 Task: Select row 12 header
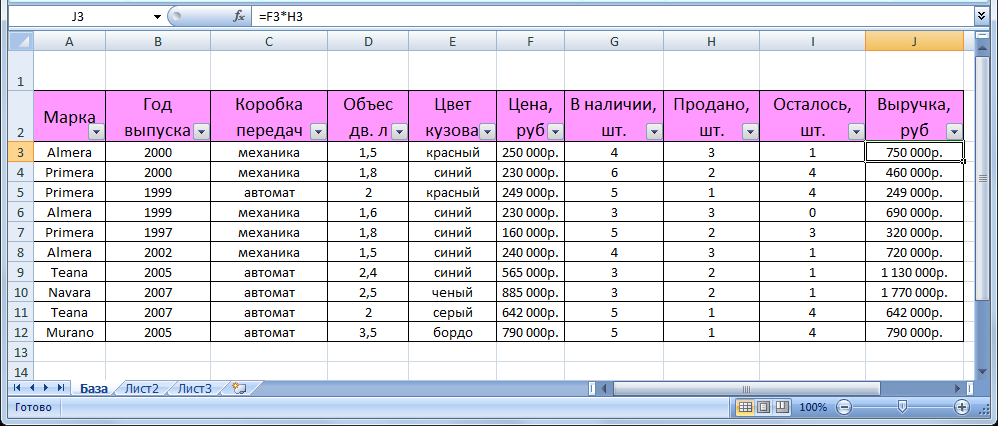point(21,332)
